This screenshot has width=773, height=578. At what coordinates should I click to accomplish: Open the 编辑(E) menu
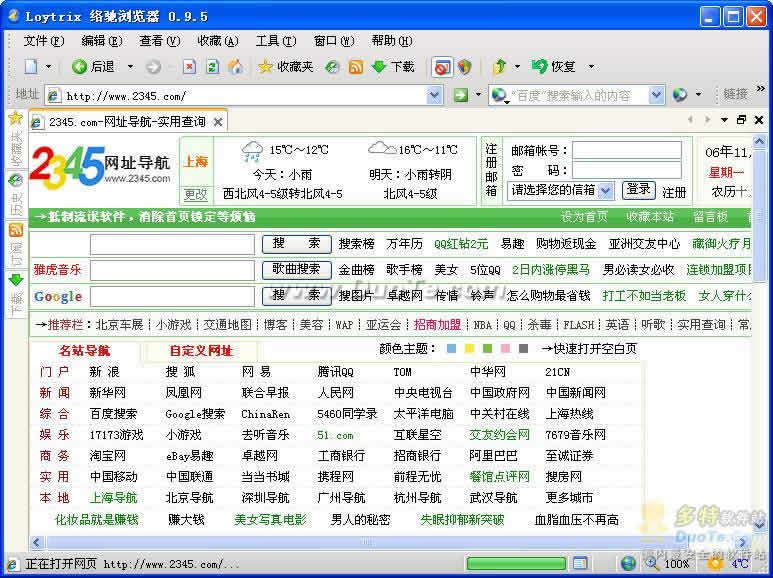(102, 40)
